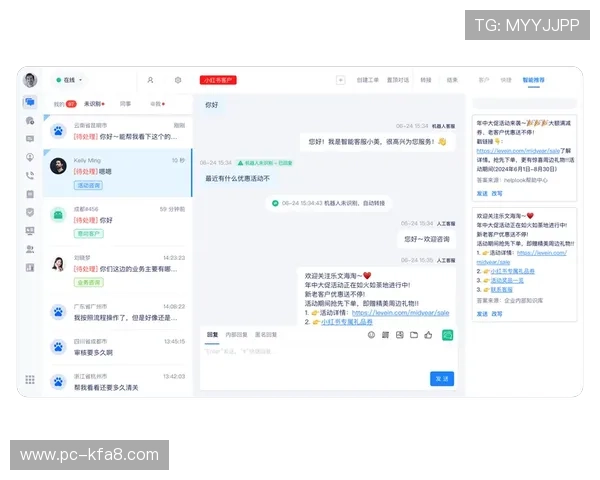This screenshot has height=480, width=600.
Task: Click the 活动咨询 tag on Kelly Ming
Action: [88, 185]
